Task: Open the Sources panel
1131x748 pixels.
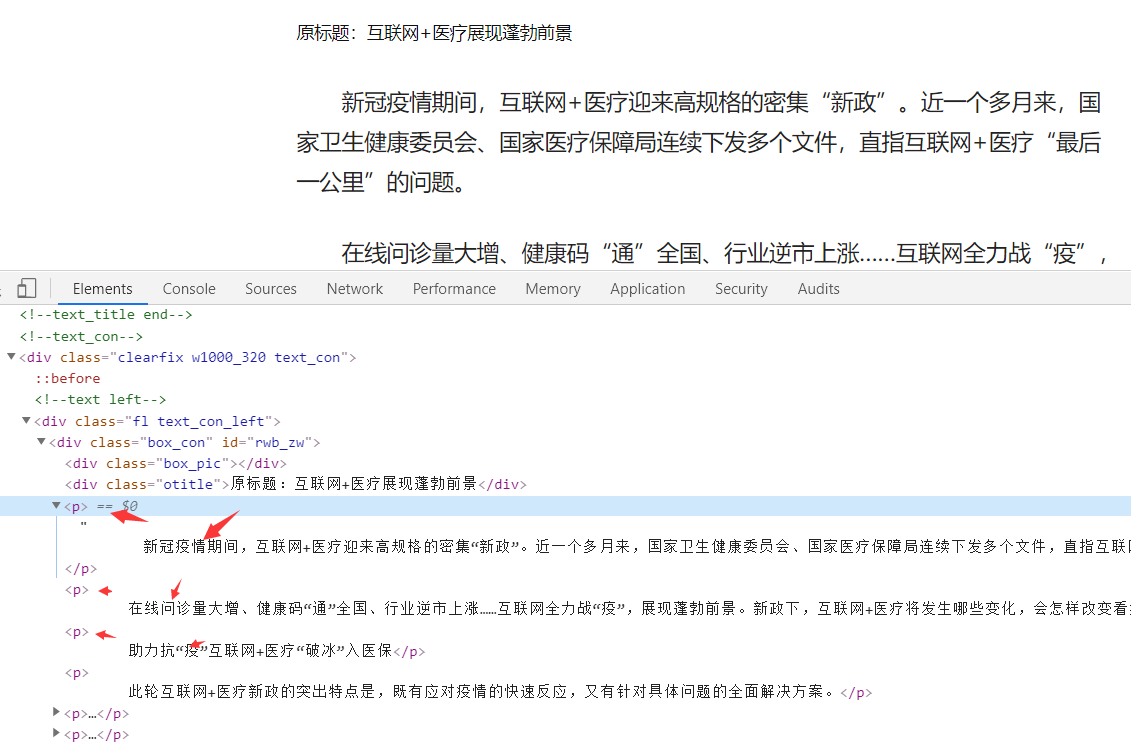Action: tap(270, 288)
